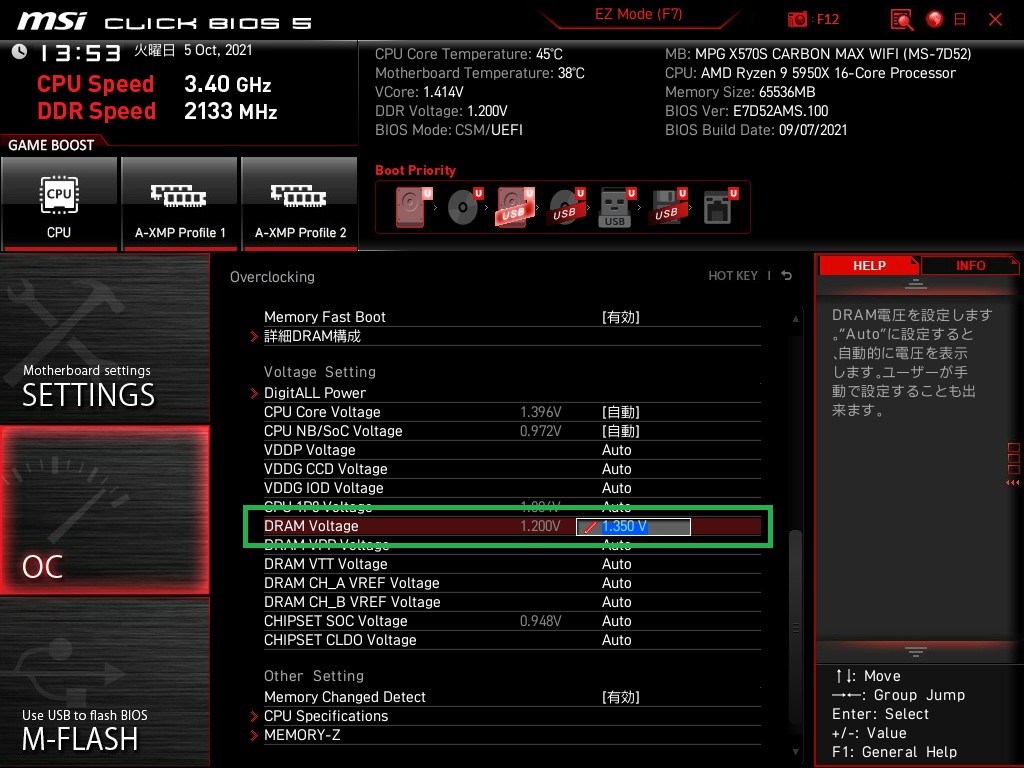Select the CHIPSET CLDO Voltage Auto value
1024x768 pixels.
pos(616,639)
